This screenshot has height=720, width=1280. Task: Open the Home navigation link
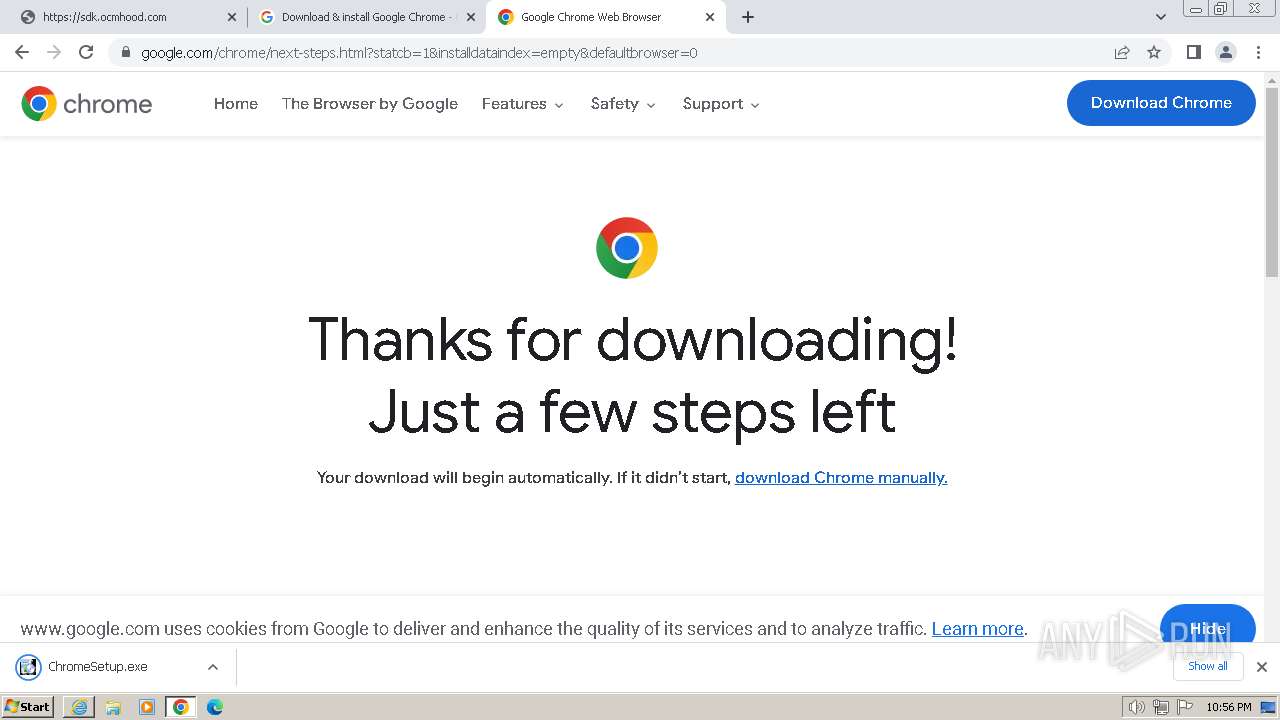click(x=236, y=103)
